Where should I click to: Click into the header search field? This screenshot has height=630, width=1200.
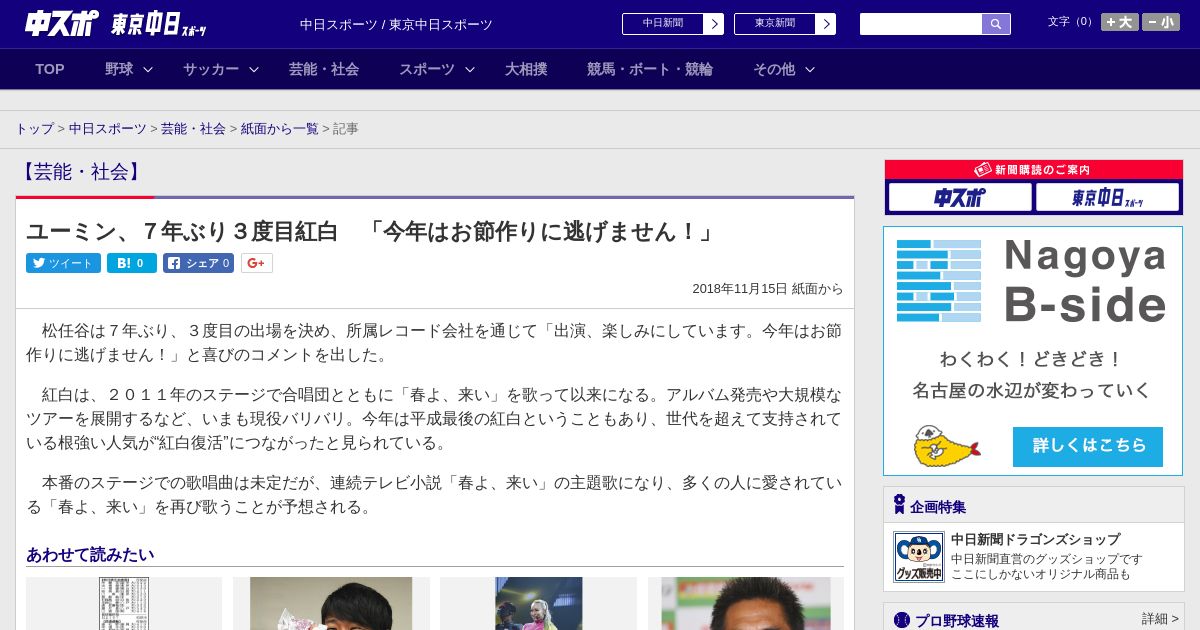[x=921, y=24]
